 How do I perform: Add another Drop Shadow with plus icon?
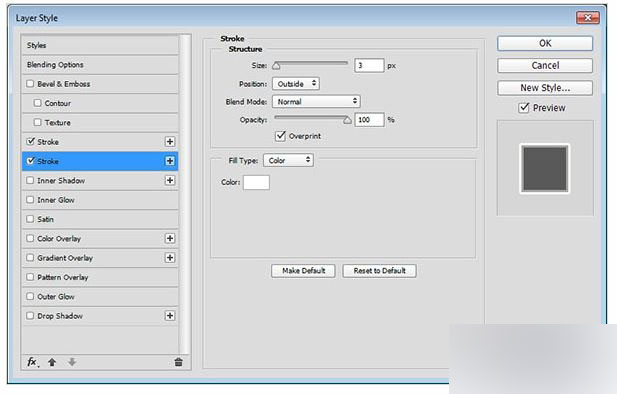[x=170, y=316]
